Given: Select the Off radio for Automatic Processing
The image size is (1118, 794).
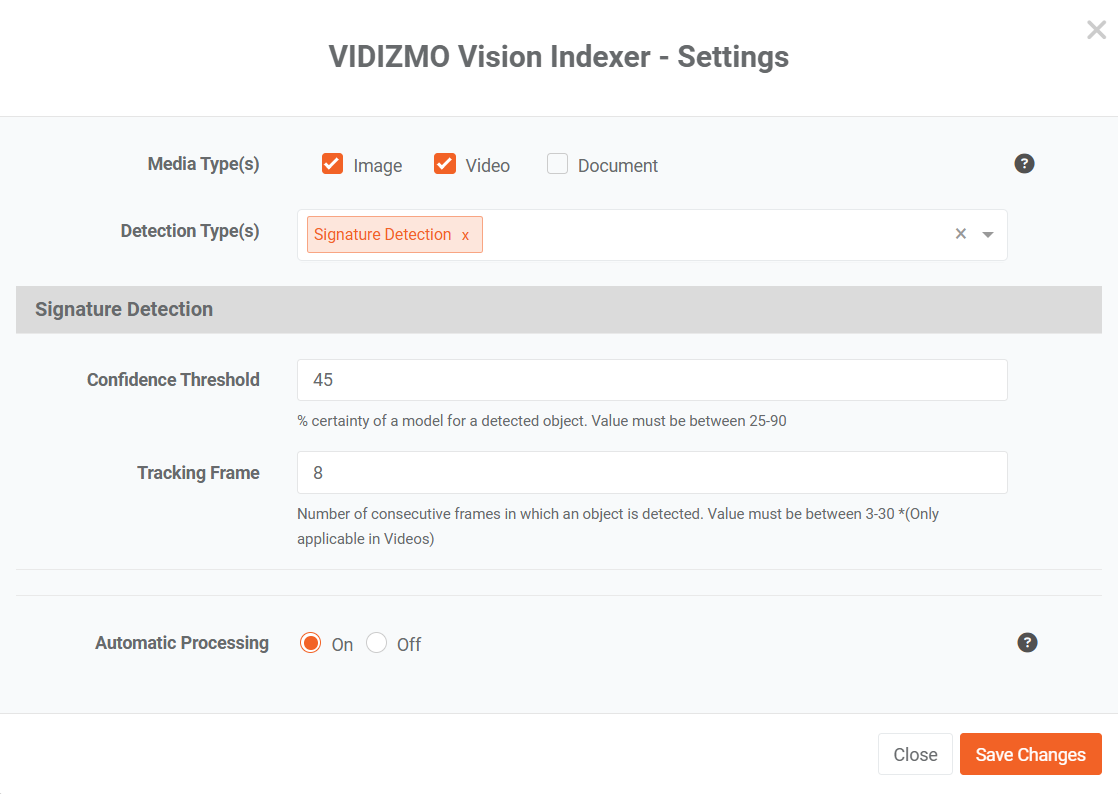Looking at the screenshot, I should (376, 643).
